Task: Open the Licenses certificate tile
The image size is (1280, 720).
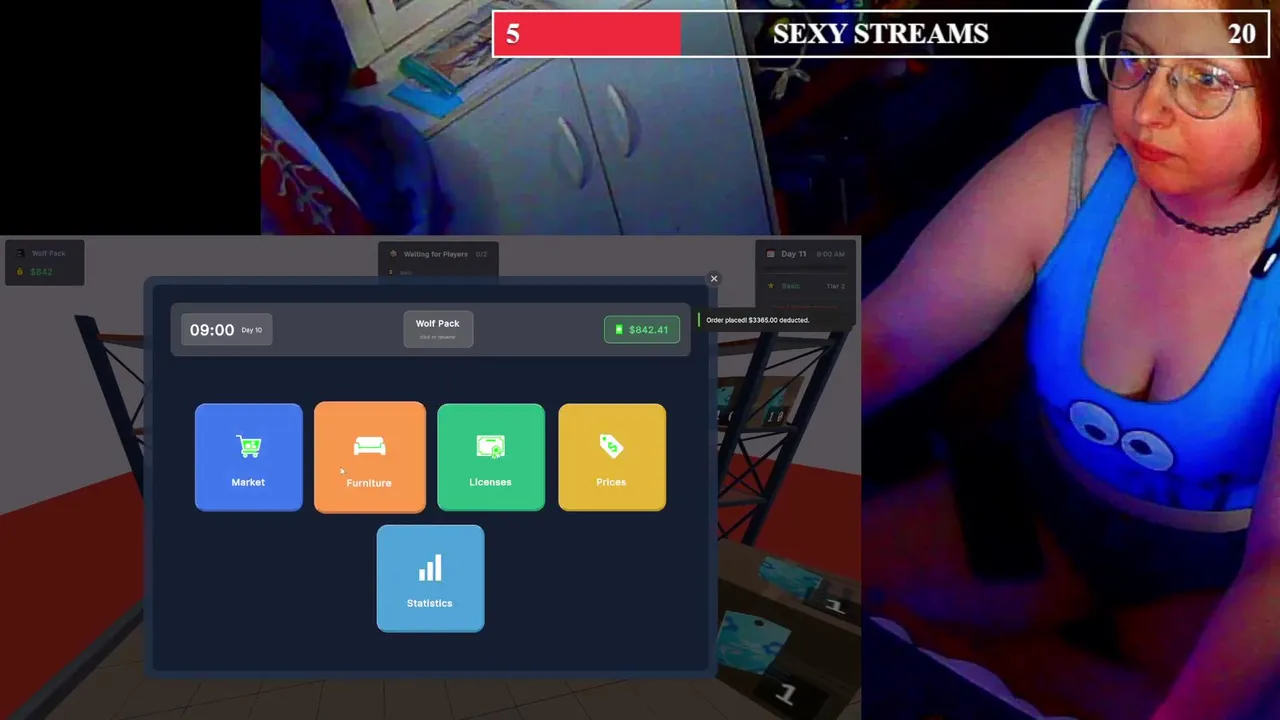Action: (490, 457)
